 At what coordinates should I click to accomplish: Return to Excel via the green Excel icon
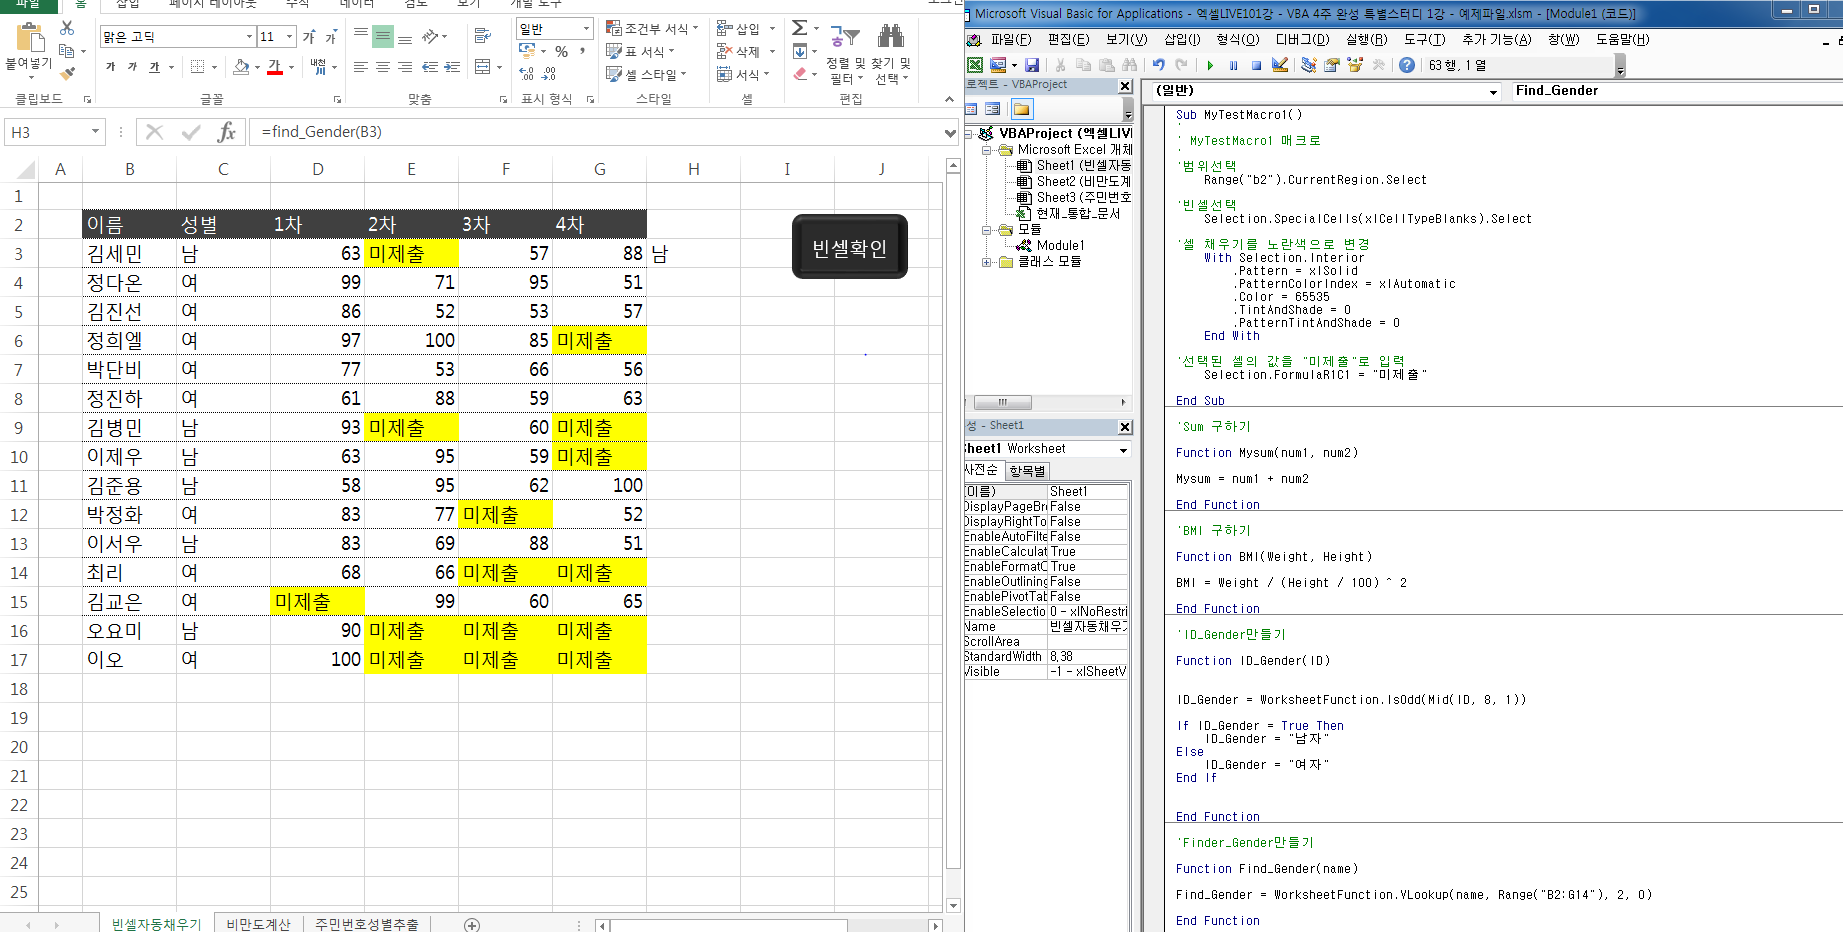[975, 65]
